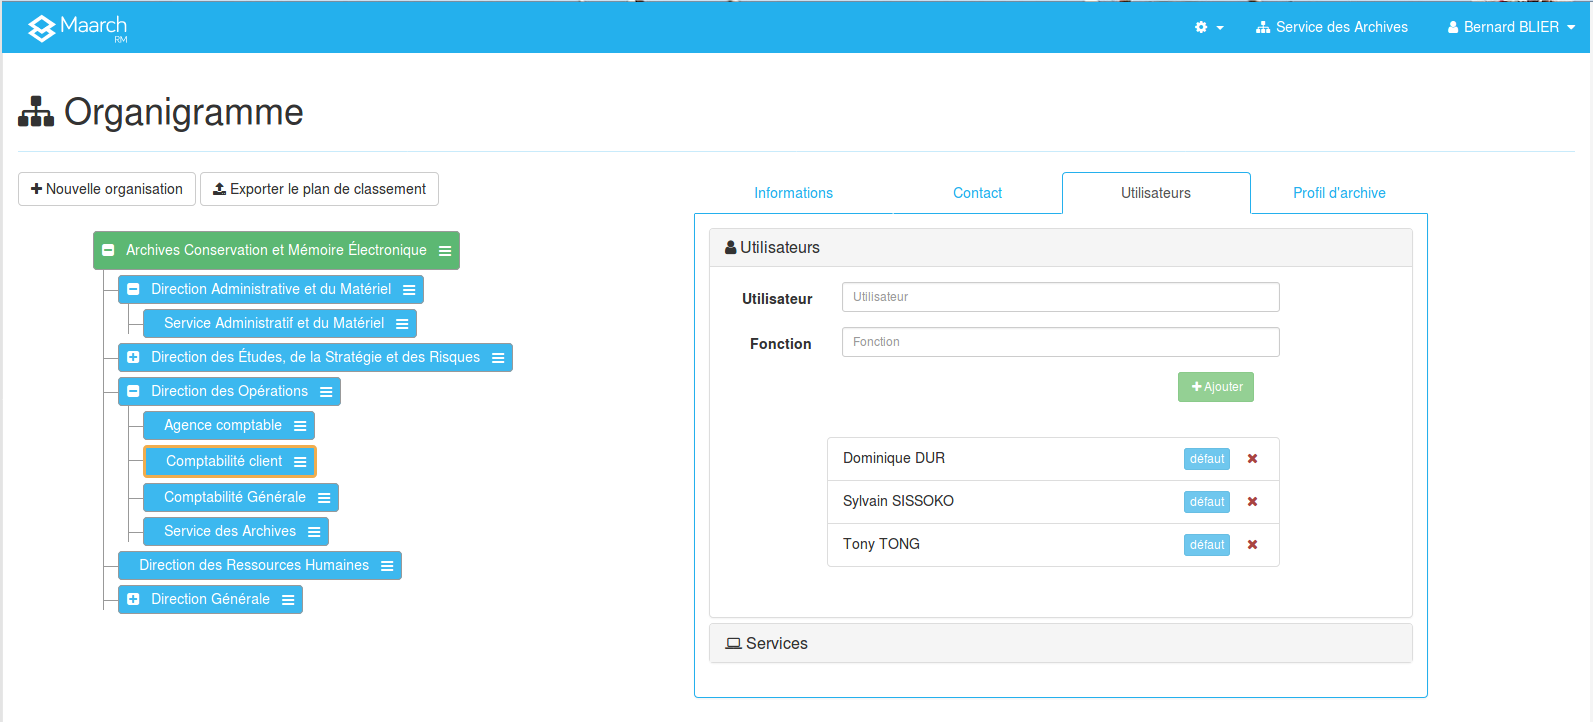The image size is (1593, 722).
Task: Collapse the Utilisateurs panel header
Action: [x=1060, y=247]
